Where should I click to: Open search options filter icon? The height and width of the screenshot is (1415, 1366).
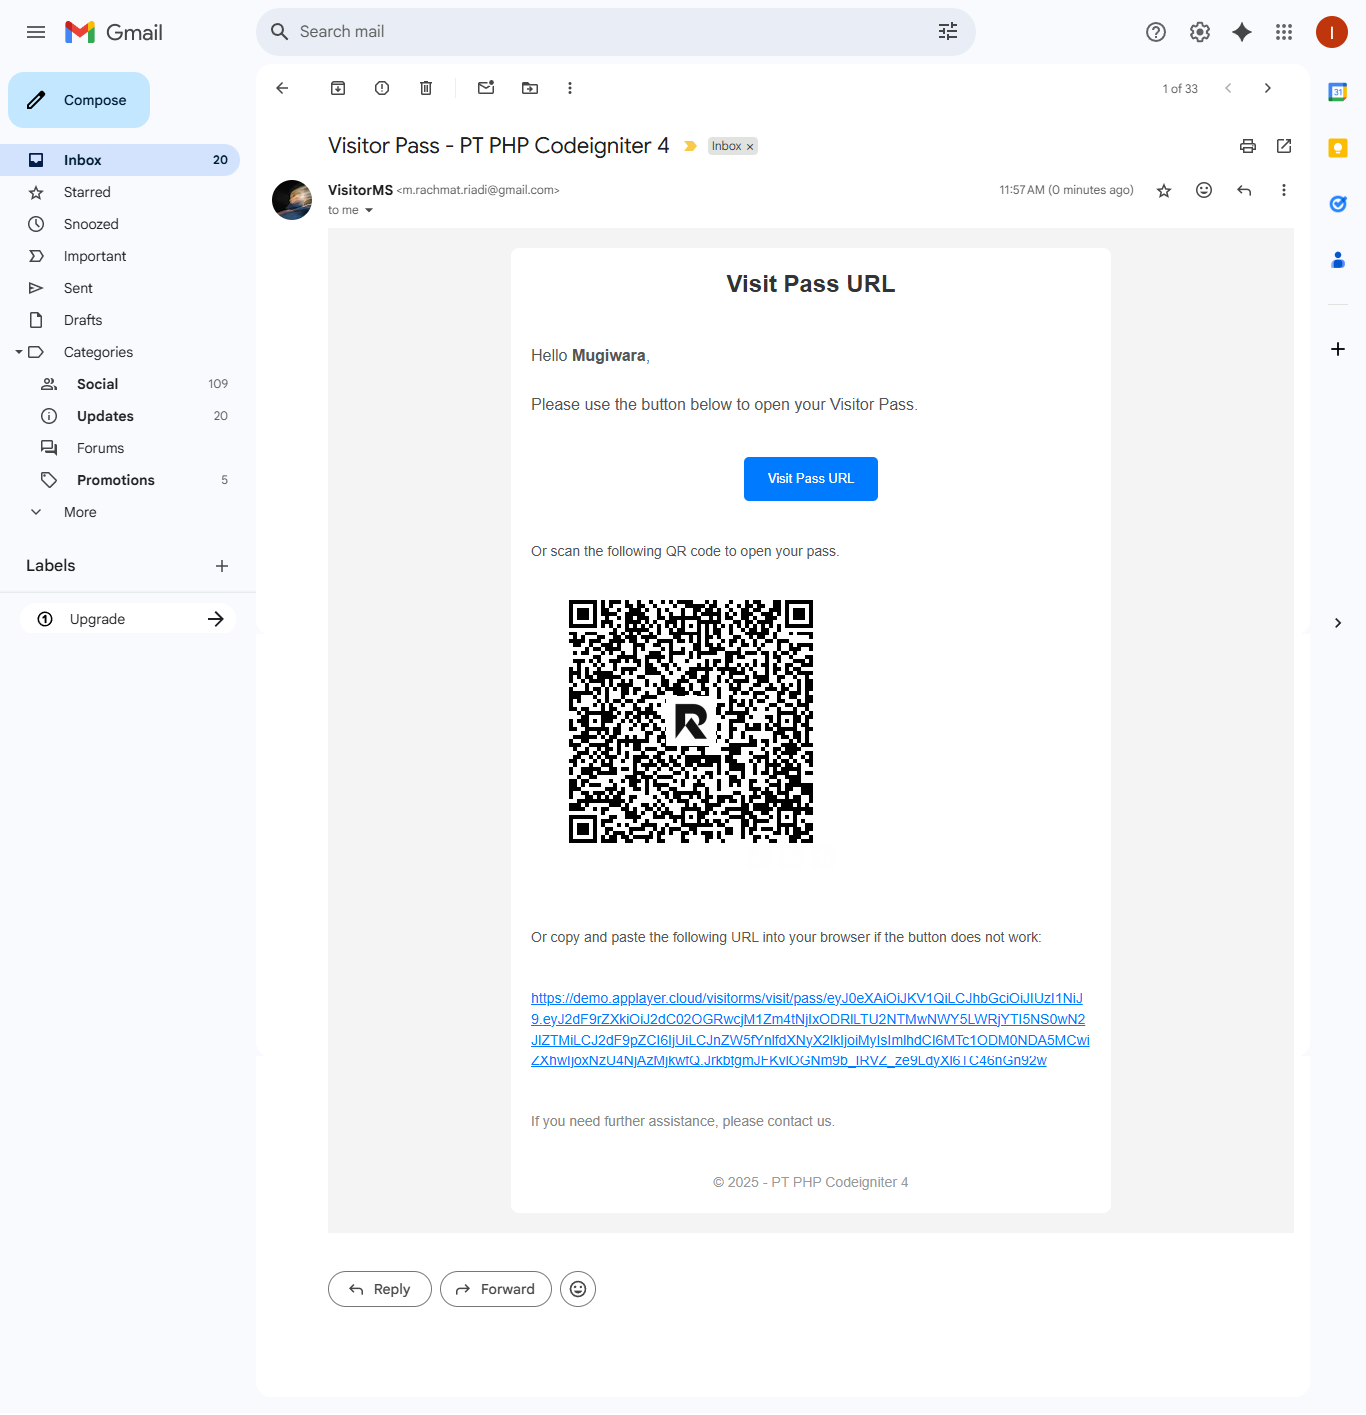tap(948, 32)
